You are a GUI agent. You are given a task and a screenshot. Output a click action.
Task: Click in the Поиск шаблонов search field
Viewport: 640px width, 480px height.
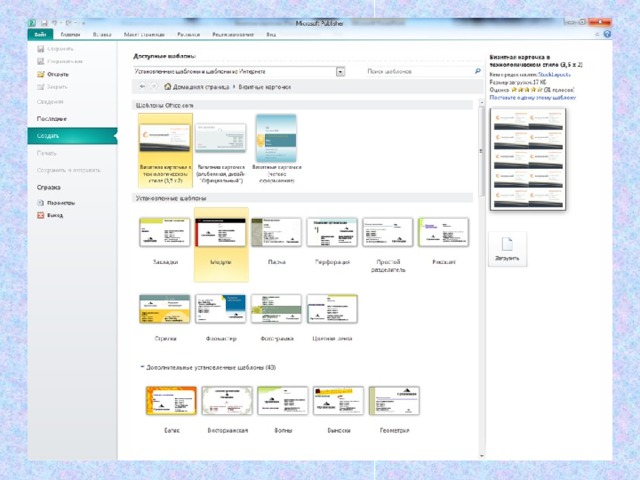[x=415, y=72]
